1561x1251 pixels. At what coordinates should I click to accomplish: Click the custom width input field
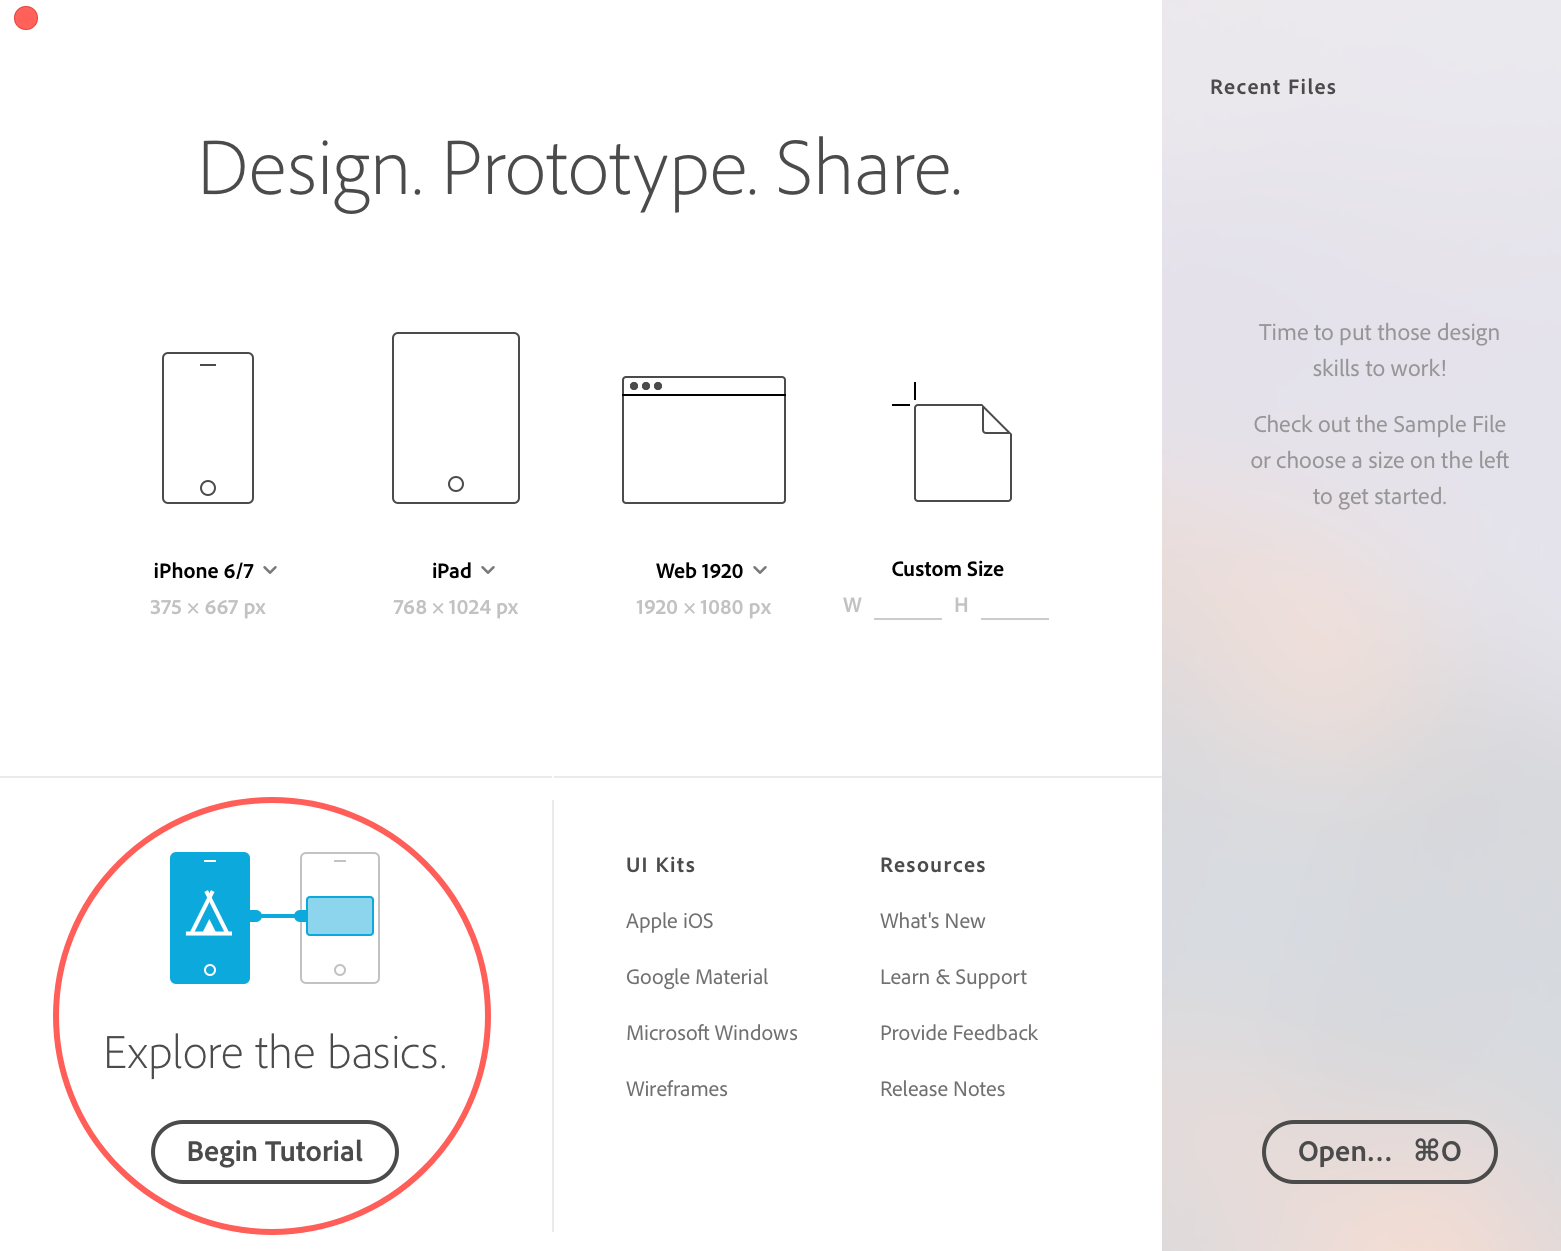[907, 606]
